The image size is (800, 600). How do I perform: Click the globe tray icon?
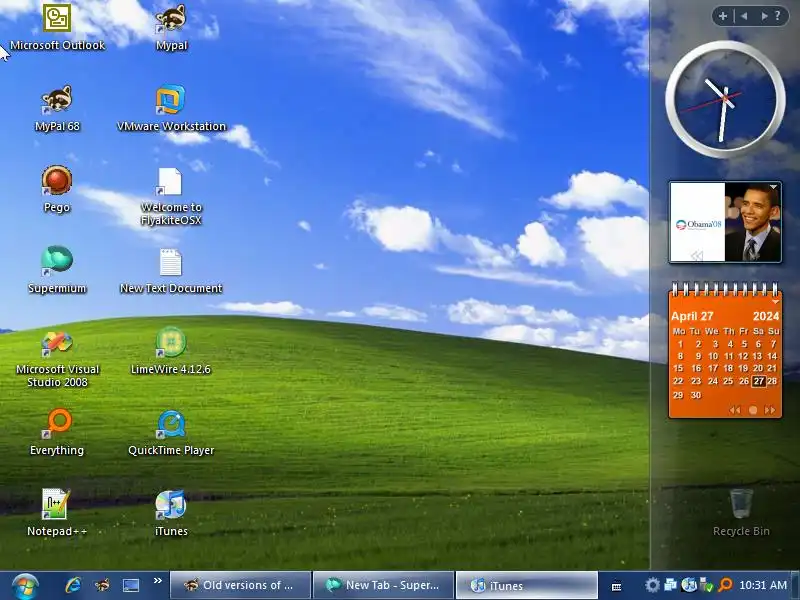[x=689, y=585]
